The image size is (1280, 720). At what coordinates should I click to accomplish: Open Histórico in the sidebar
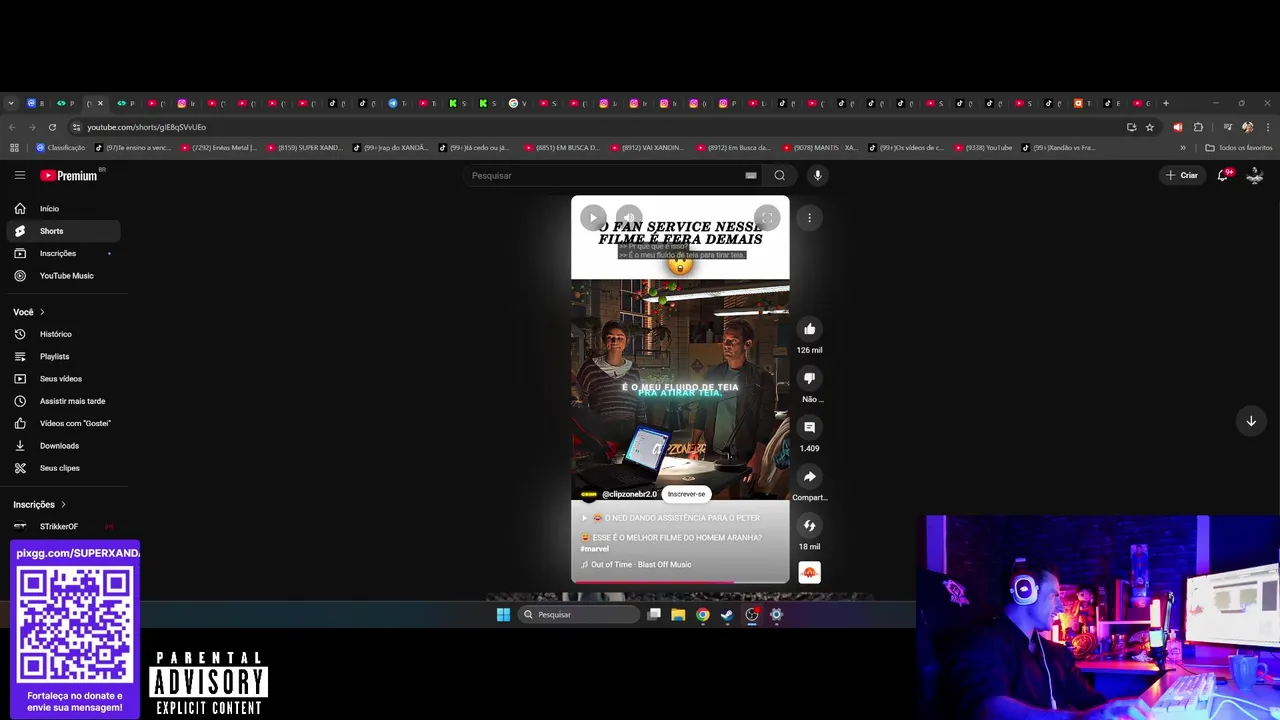[64, 334]
